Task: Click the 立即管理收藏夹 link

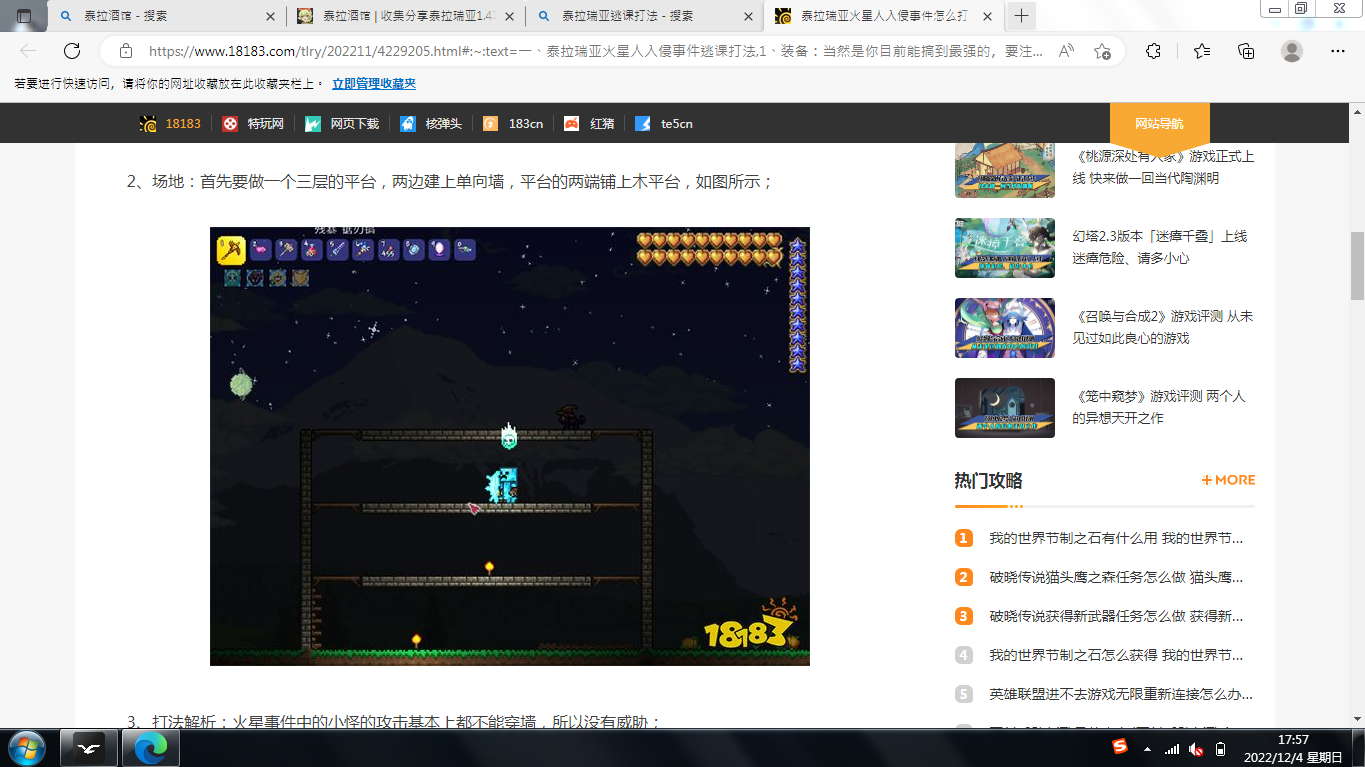Action: (374, 84)
